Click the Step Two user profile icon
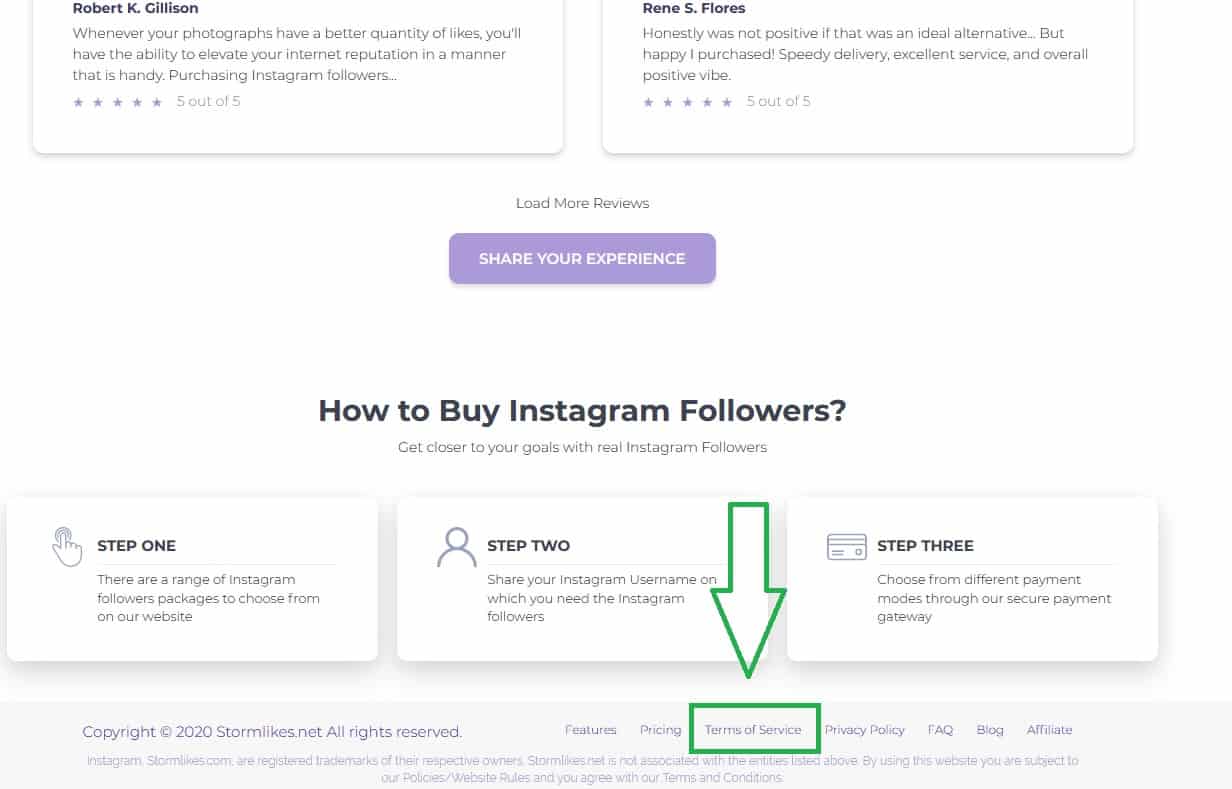This screenshot has width=1232, height=789. click(x=457, y=547)
